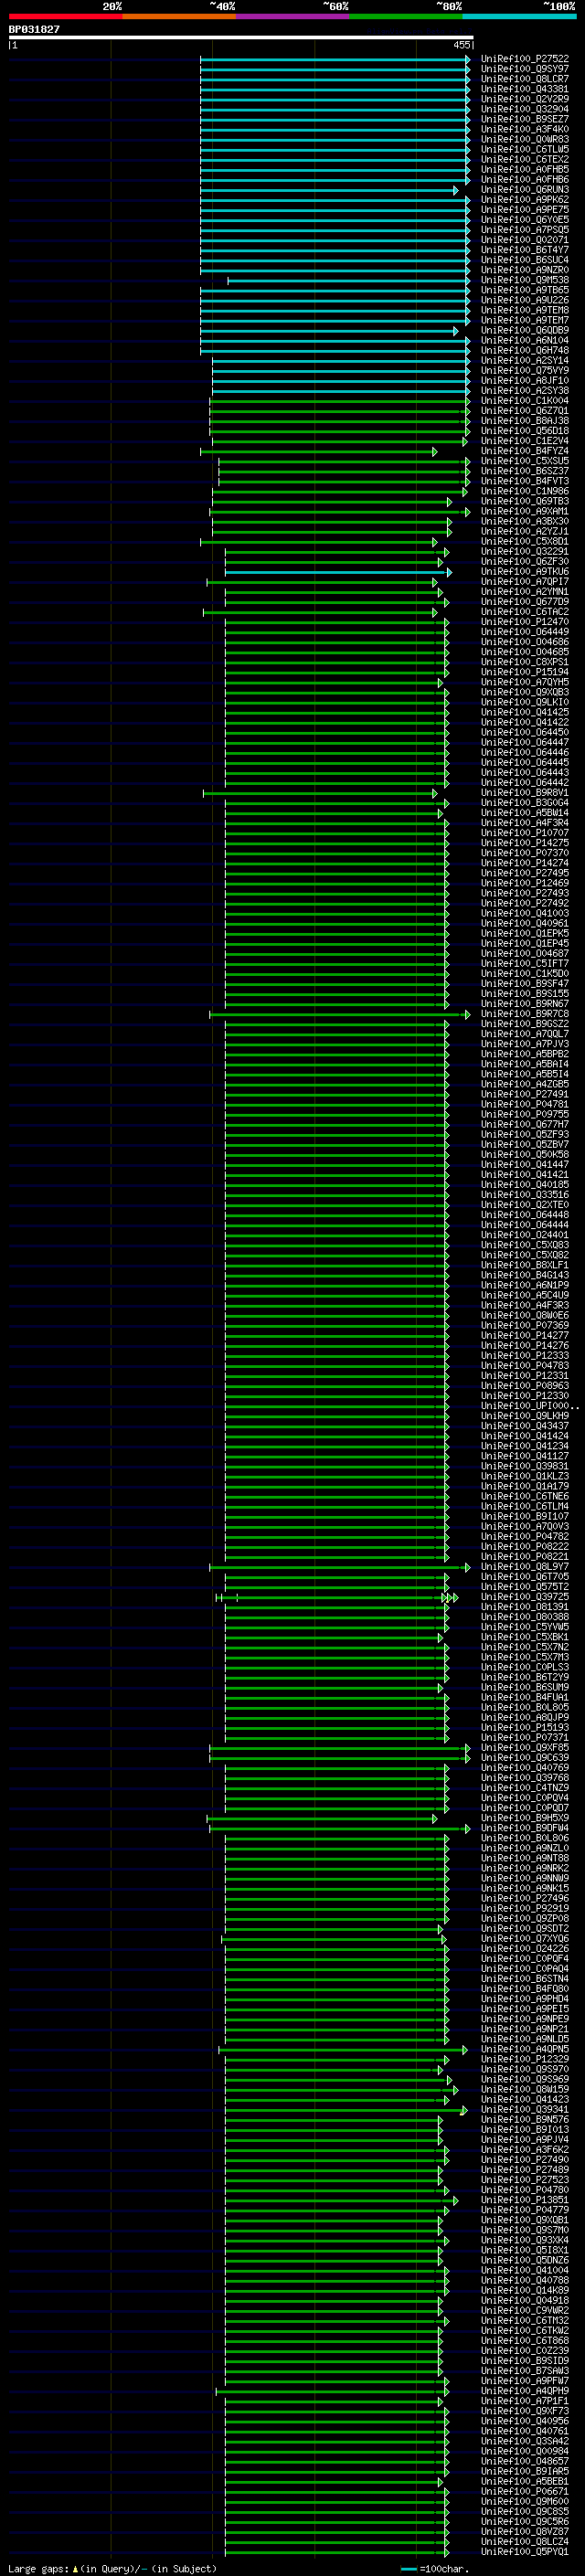Select the UniRef100_Q41424 label
Viewport: 585px width, 2576px height.
[x=524, y=1436]
